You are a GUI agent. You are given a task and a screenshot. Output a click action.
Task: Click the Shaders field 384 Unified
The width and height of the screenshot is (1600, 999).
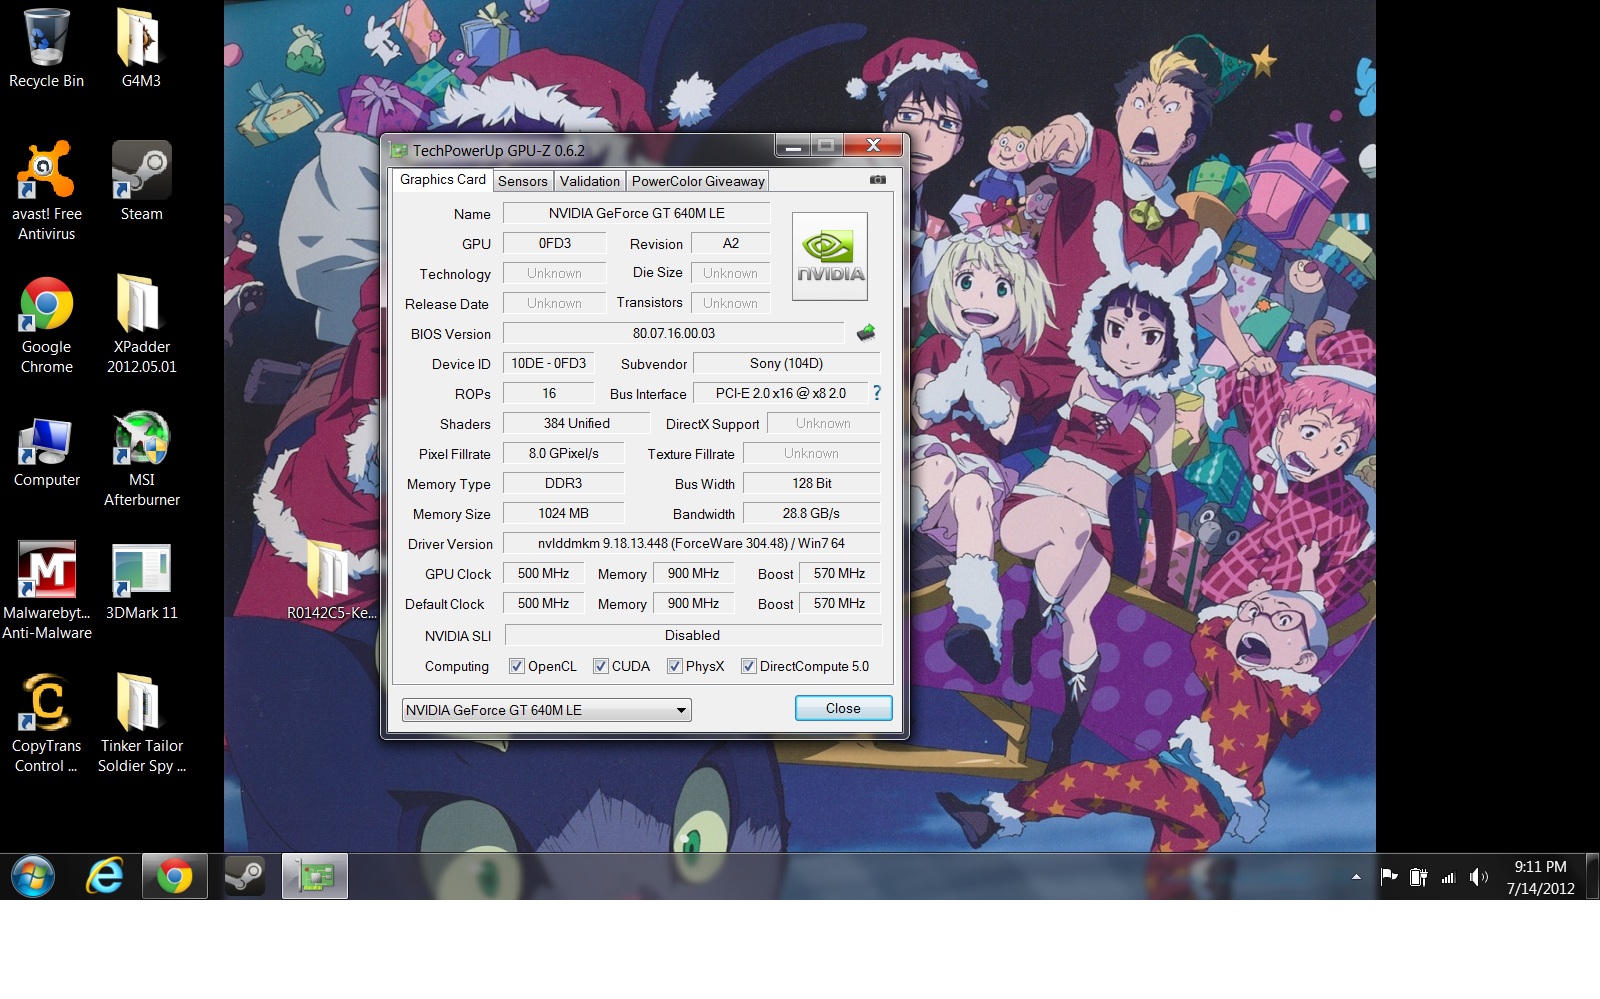(x=576, y=423)
